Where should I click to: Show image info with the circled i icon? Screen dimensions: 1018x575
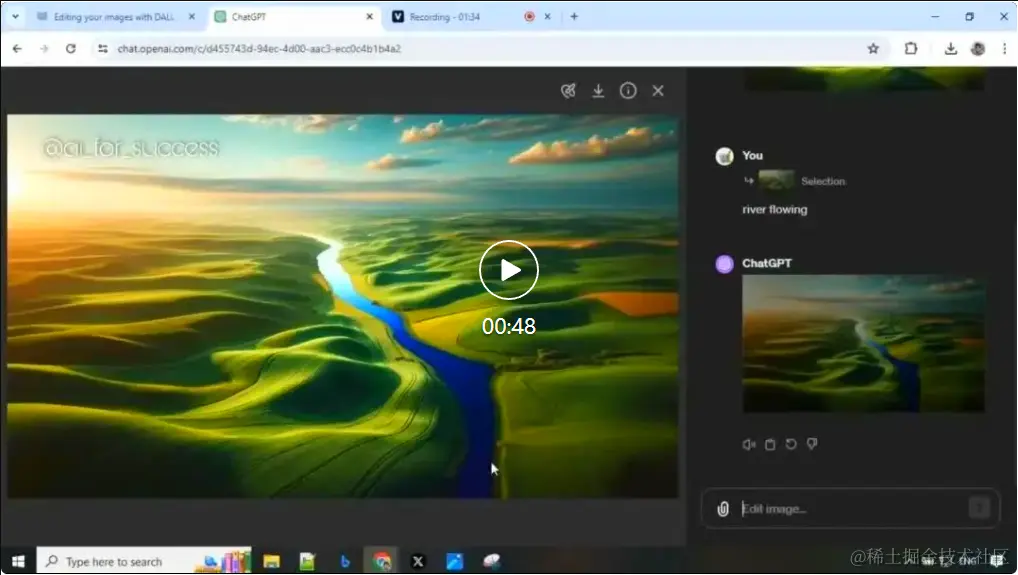pyautogui.click(x=628, y=91)
